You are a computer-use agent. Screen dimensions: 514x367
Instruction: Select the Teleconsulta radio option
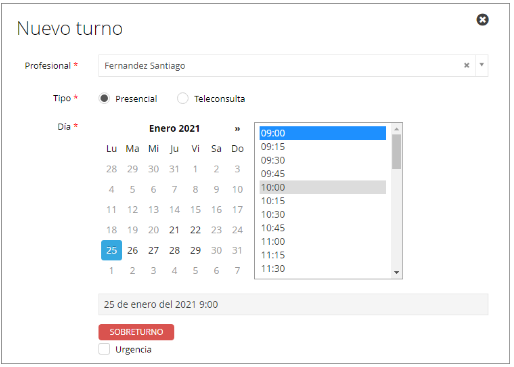182,98
